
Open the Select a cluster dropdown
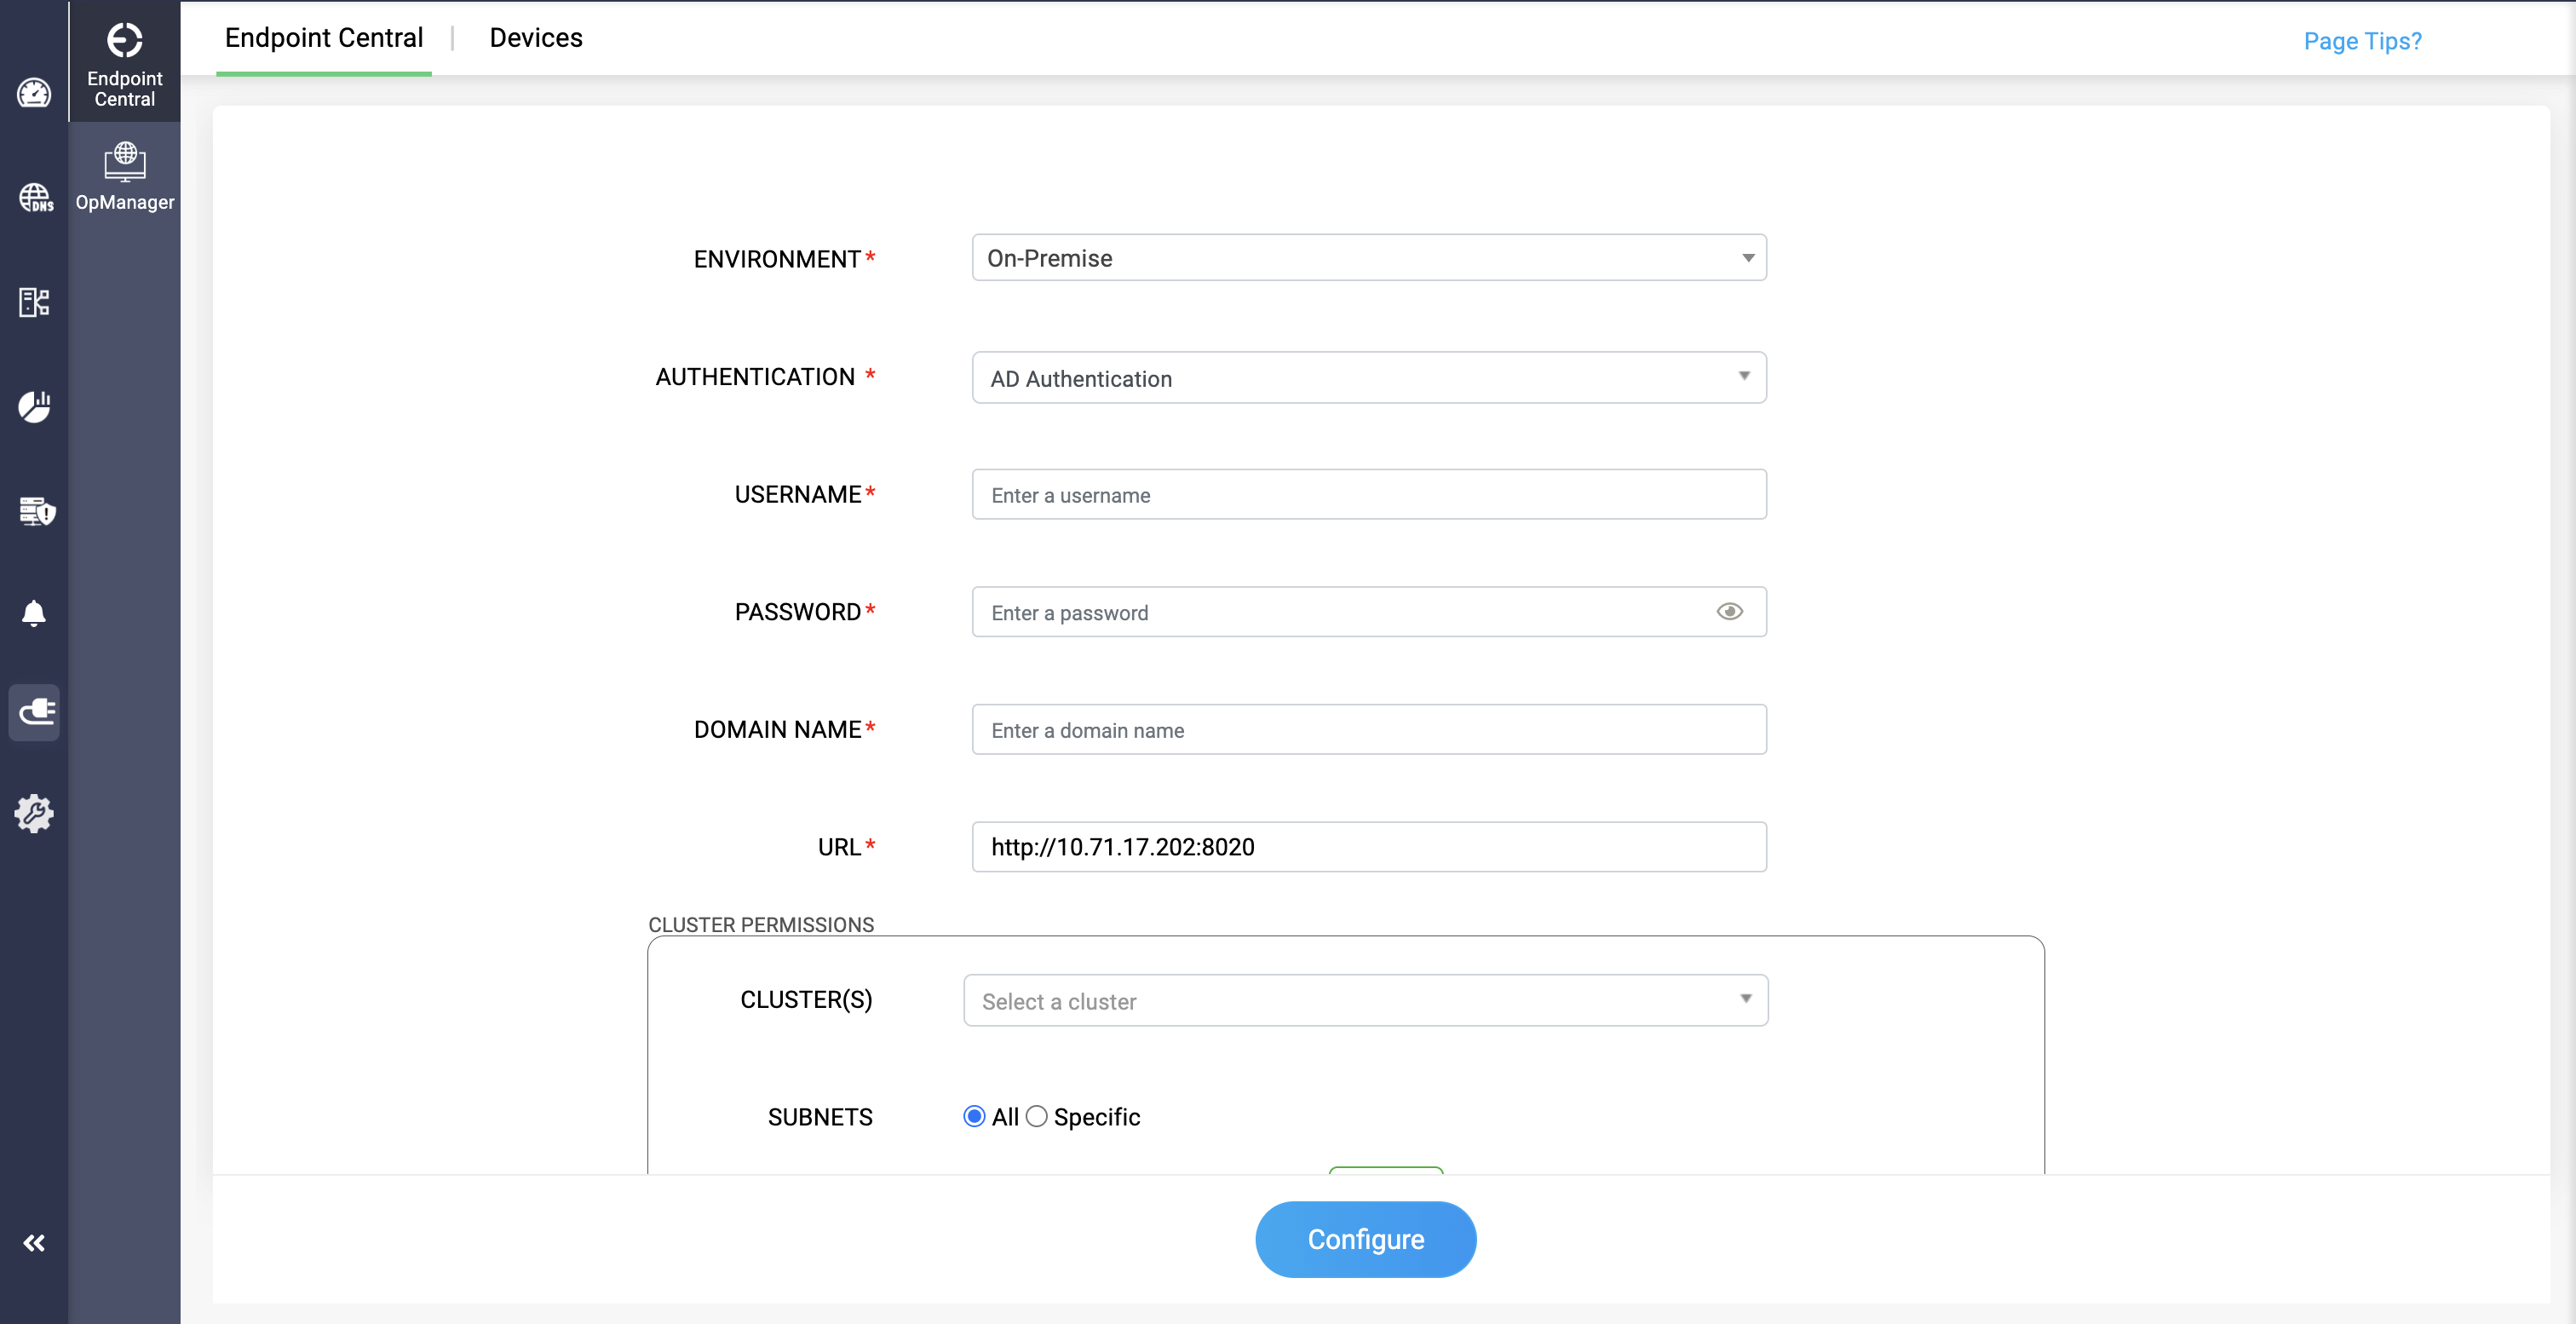(x=1365, y=1001)
